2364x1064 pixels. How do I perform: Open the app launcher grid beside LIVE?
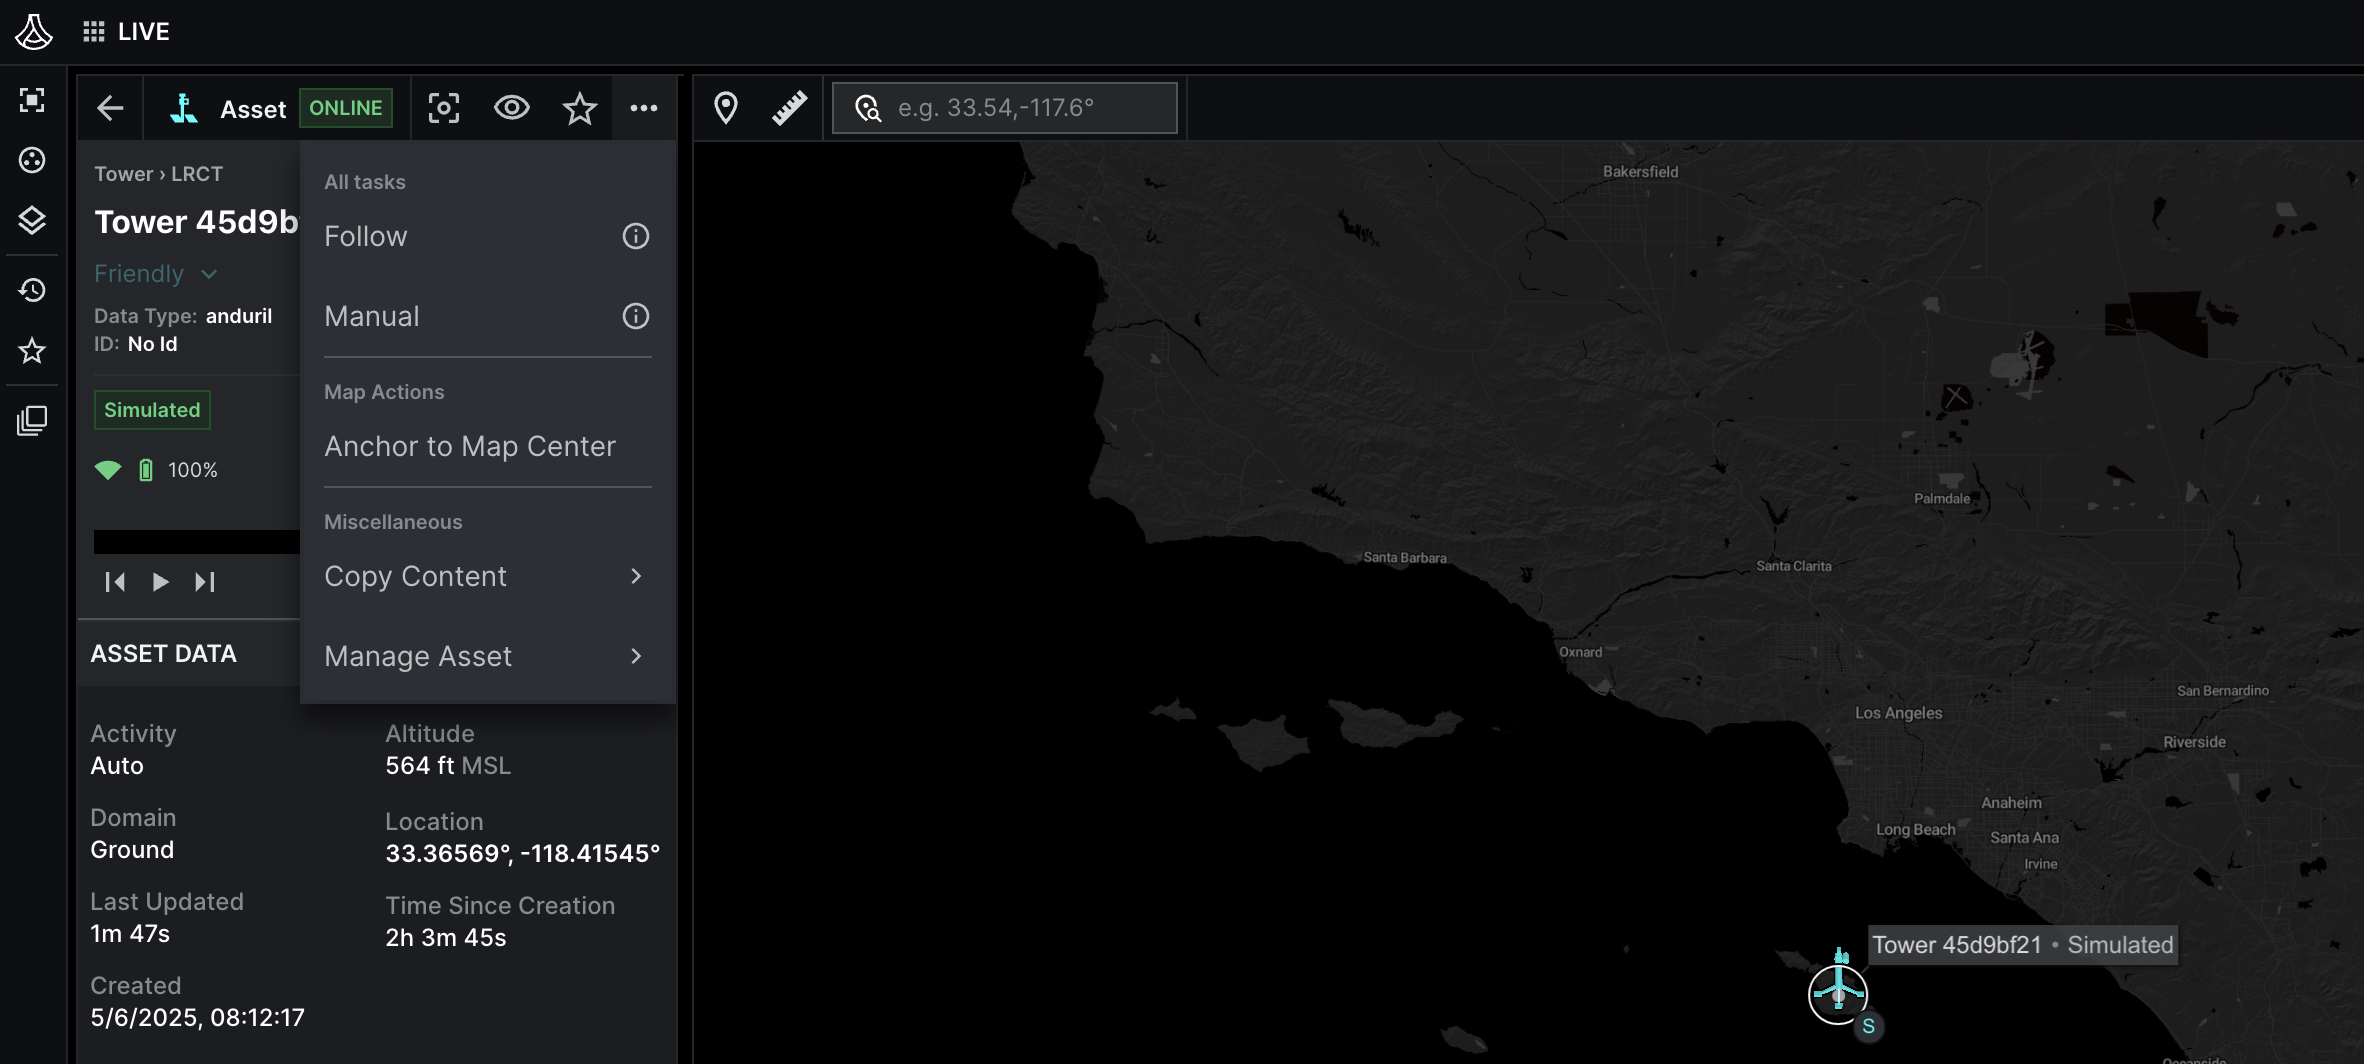[x=95, y=31]
